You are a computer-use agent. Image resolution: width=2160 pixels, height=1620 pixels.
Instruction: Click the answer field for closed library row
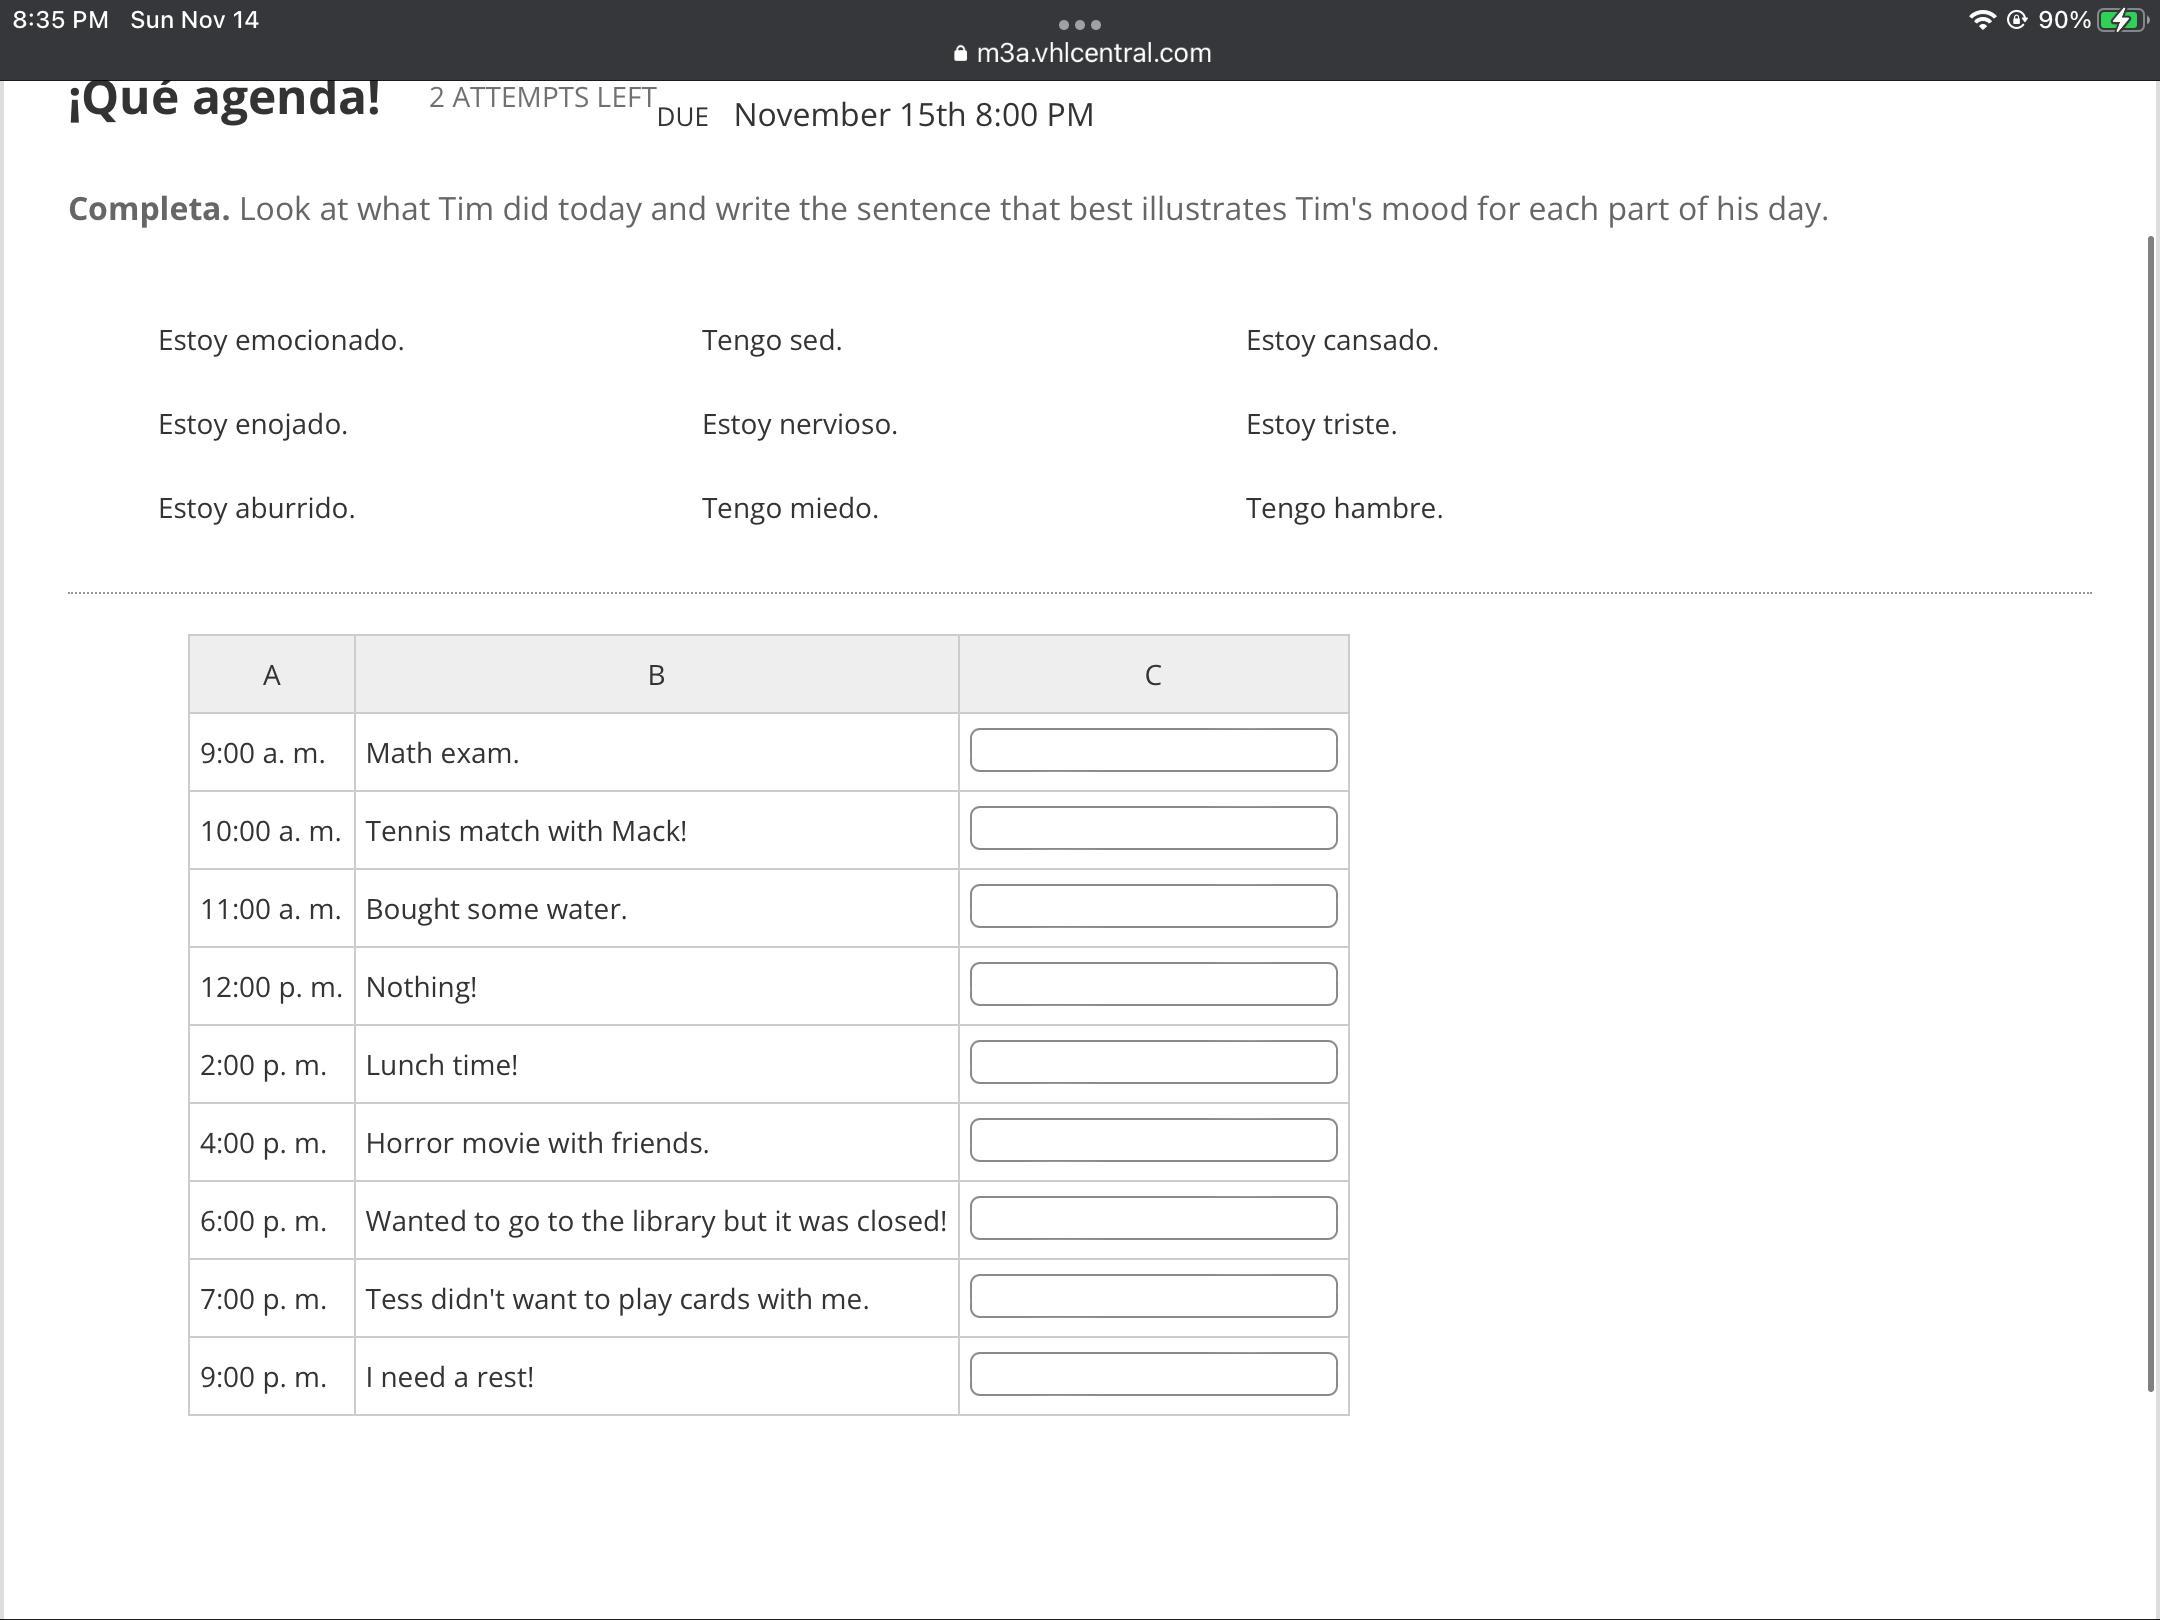point(1152,1218)
